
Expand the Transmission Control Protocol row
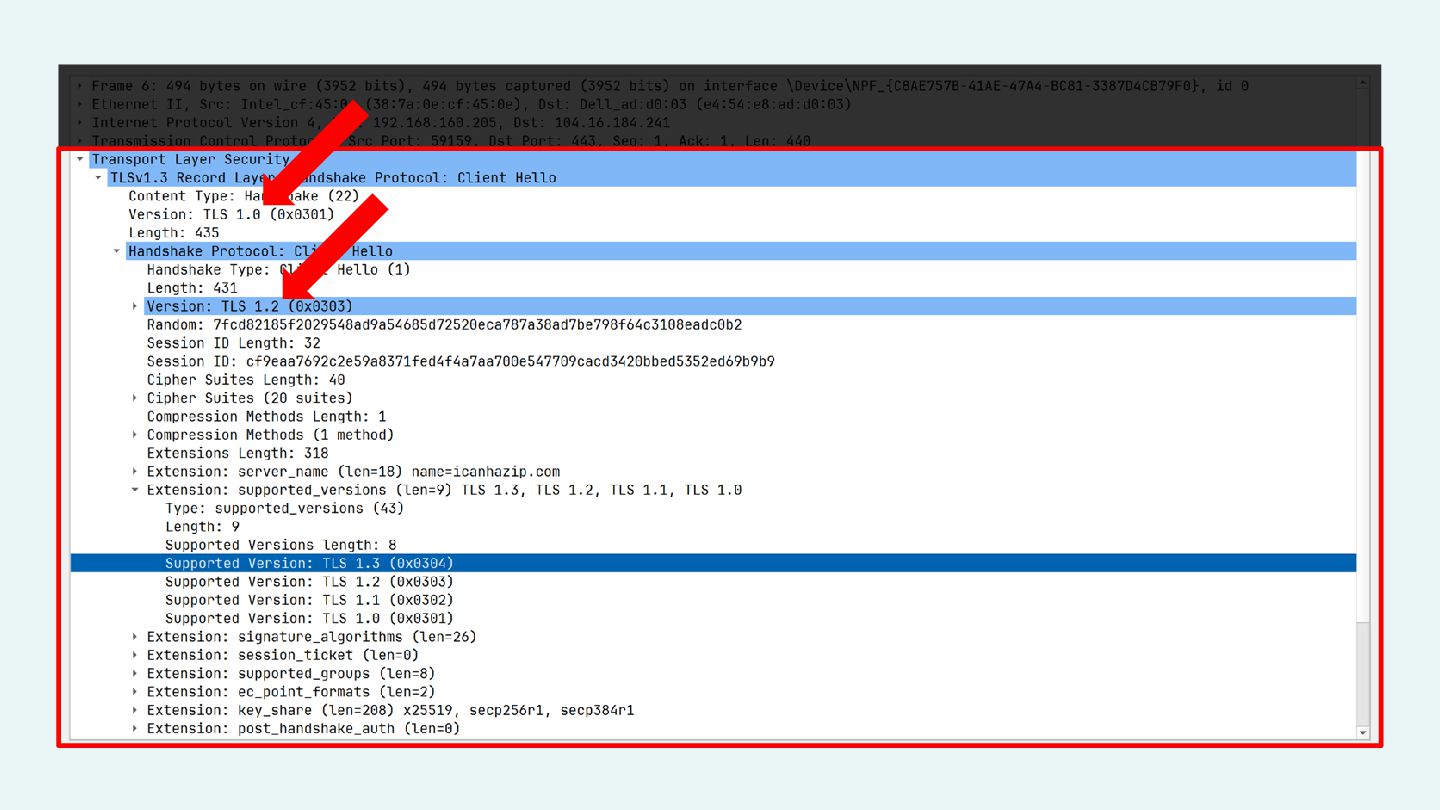click(80, 141)
